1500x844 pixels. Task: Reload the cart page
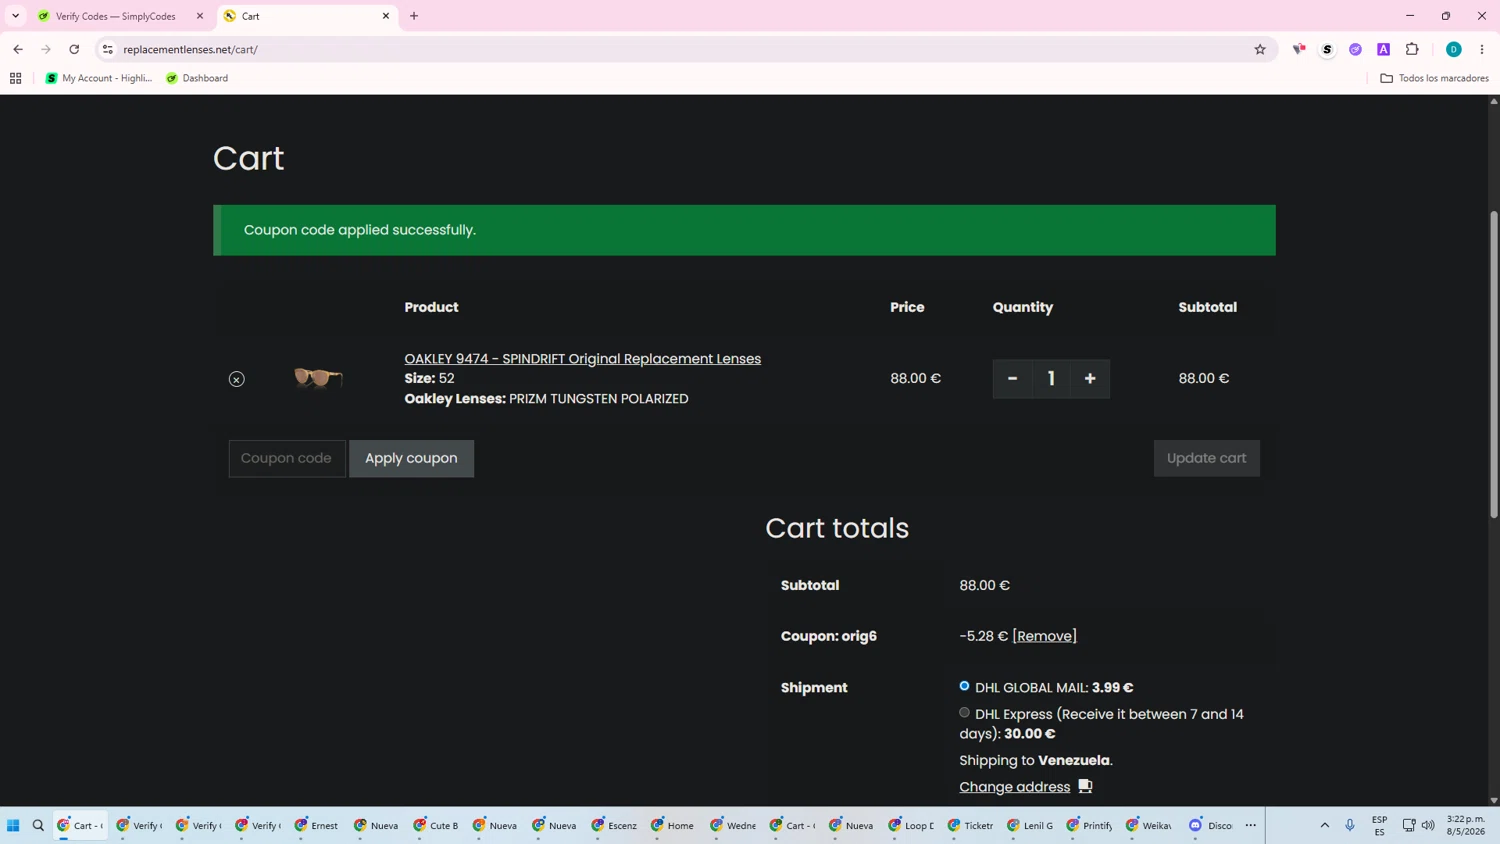pos(74,49)
